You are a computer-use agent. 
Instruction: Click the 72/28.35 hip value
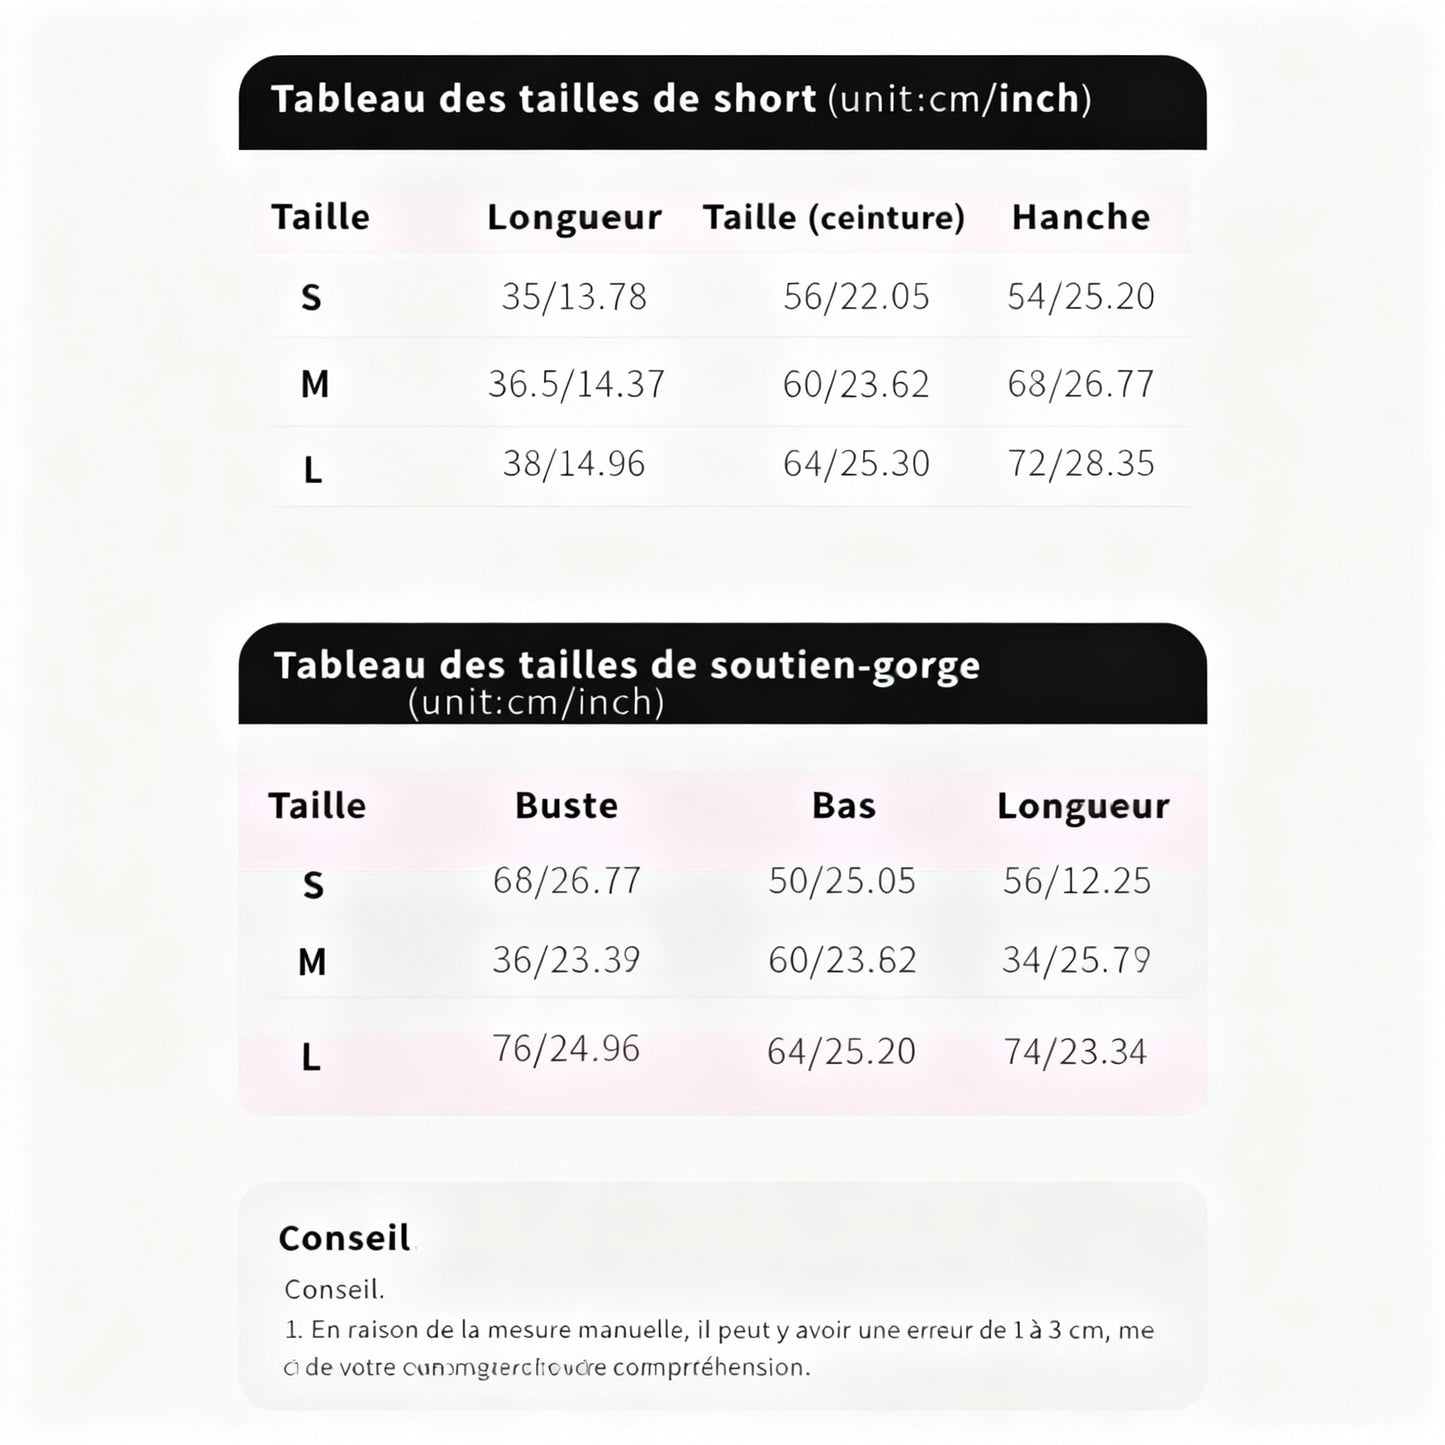point(1080,464)
